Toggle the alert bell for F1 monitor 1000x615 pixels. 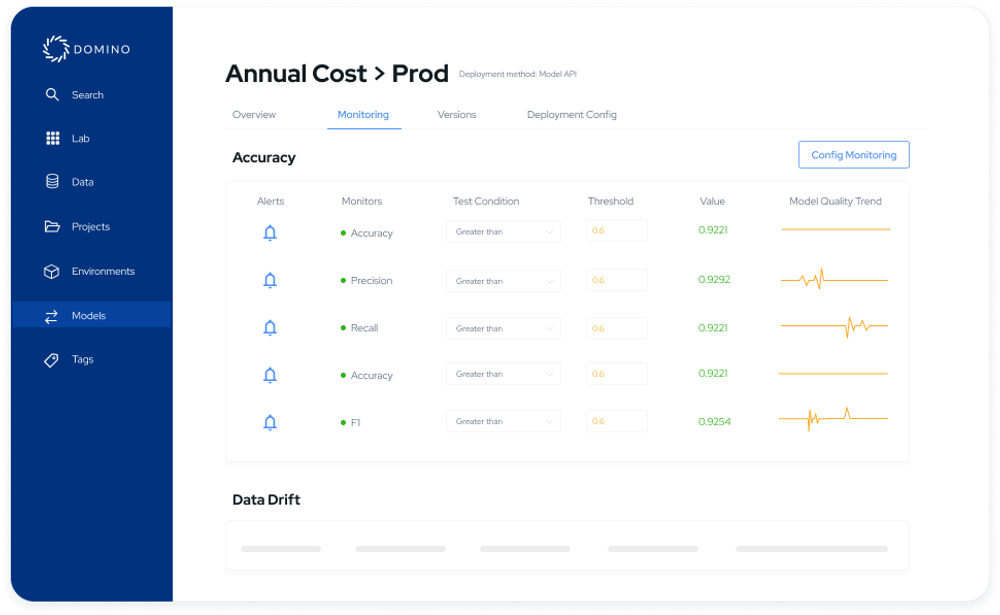(269, 421)
